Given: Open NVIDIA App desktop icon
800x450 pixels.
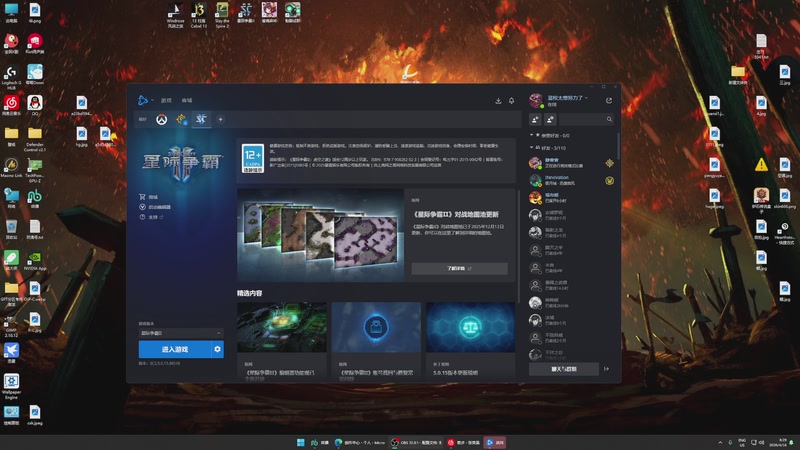Looking at the screenshot, I should click(35, 261).
